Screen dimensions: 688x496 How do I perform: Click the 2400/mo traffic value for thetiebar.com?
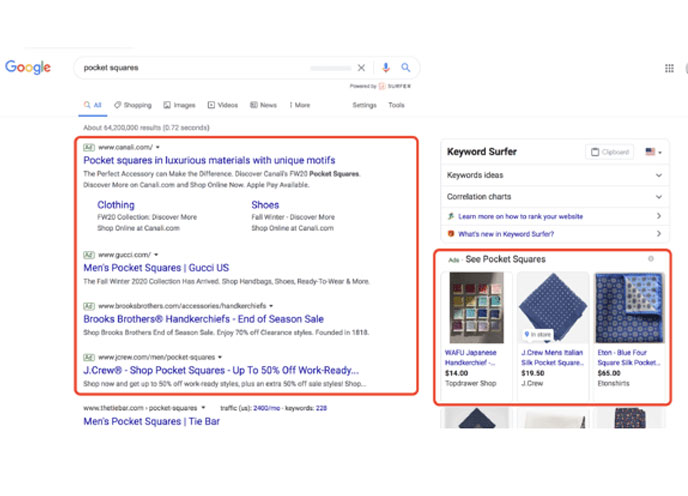click(266, 408)
